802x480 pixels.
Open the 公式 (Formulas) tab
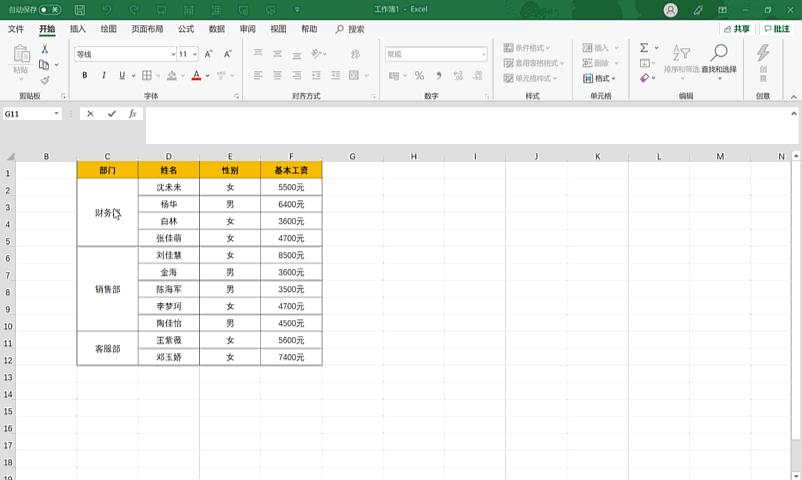point(186,29)
